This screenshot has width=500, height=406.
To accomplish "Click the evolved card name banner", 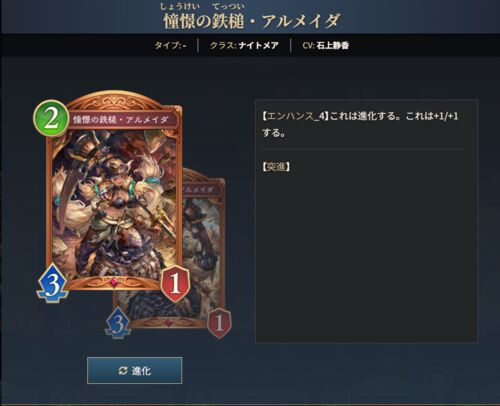I will pyautogui.click(x=202, y=189).
